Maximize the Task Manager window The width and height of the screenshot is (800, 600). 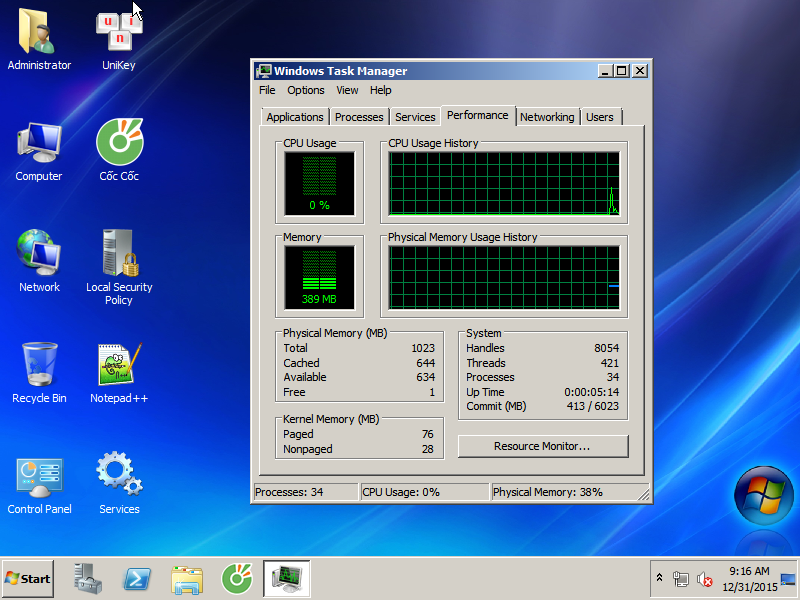coord(621,71)
